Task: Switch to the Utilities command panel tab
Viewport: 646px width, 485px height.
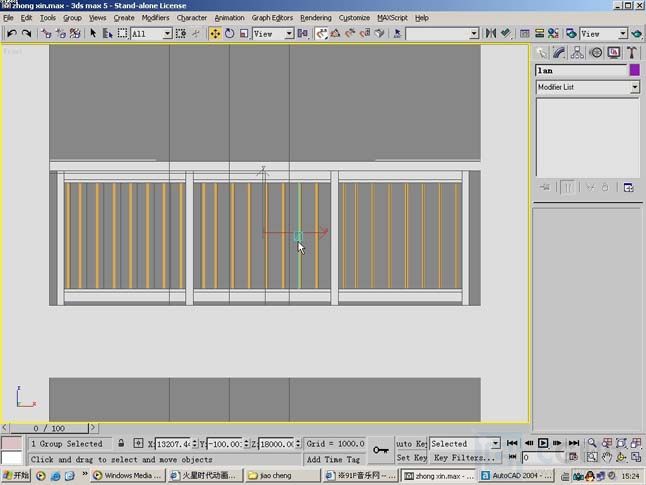Action: point(632,52)
